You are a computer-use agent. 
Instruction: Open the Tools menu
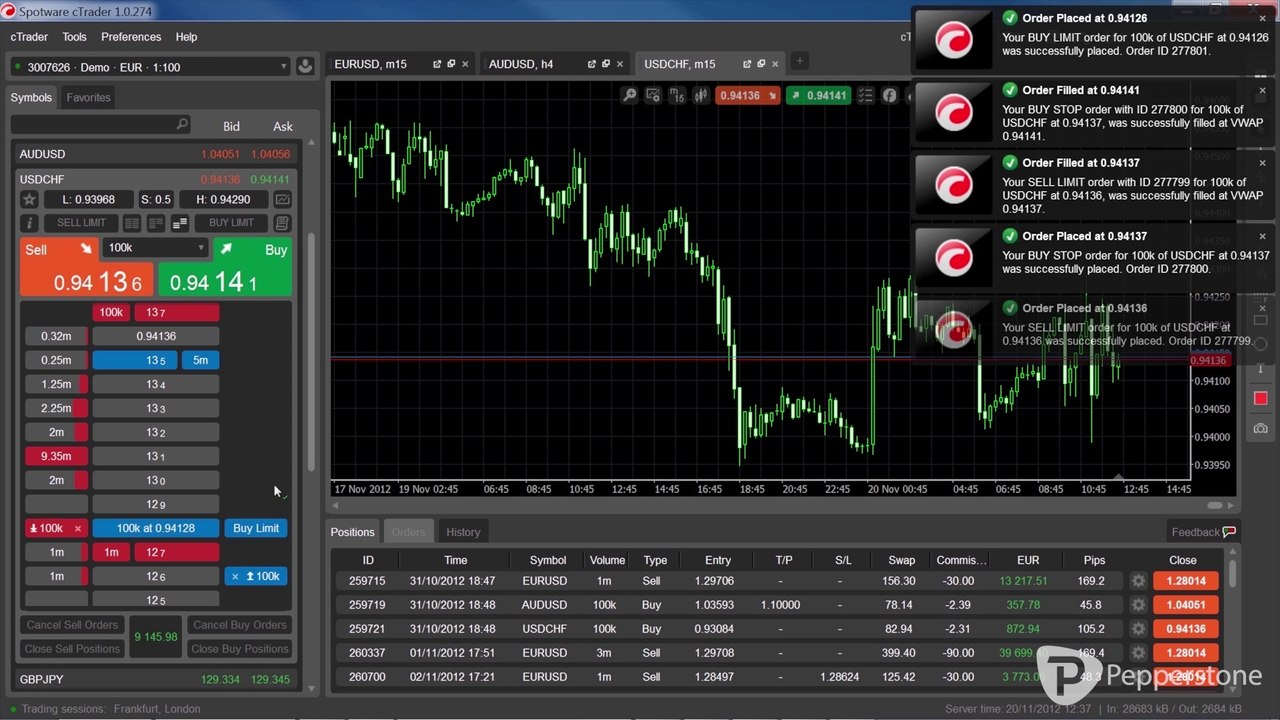coord(75,37)
